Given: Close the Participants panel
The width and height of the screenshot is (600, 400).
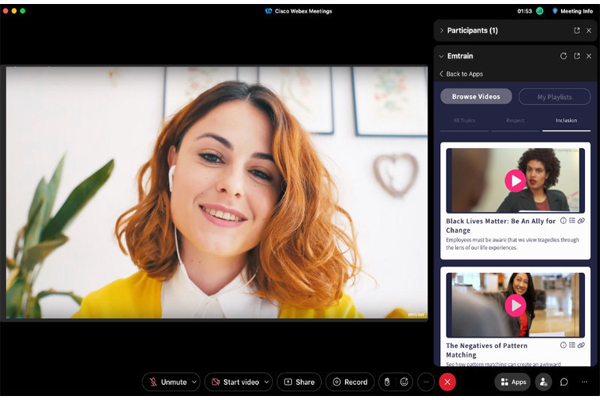Looking at the screenshot, I should tap(589, 31).
